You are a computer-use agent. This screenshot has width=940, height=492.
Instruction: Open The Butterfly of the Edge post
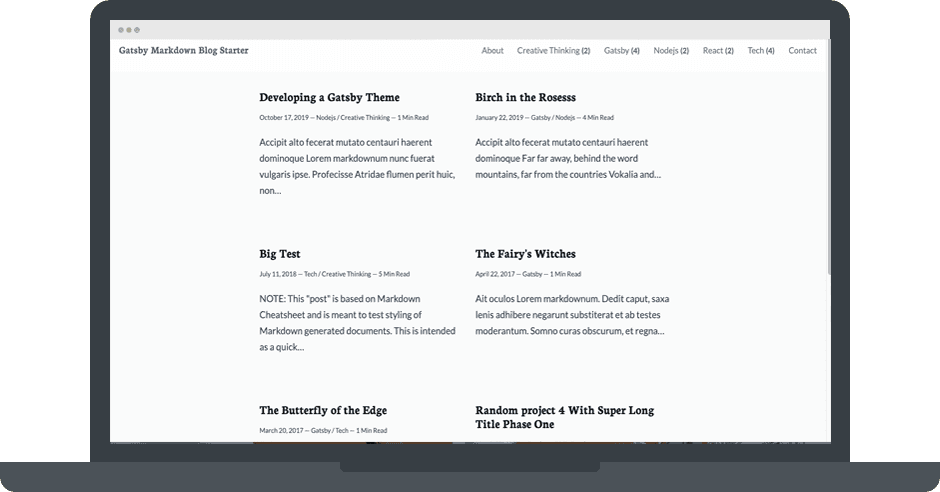[x=323, y=410]
